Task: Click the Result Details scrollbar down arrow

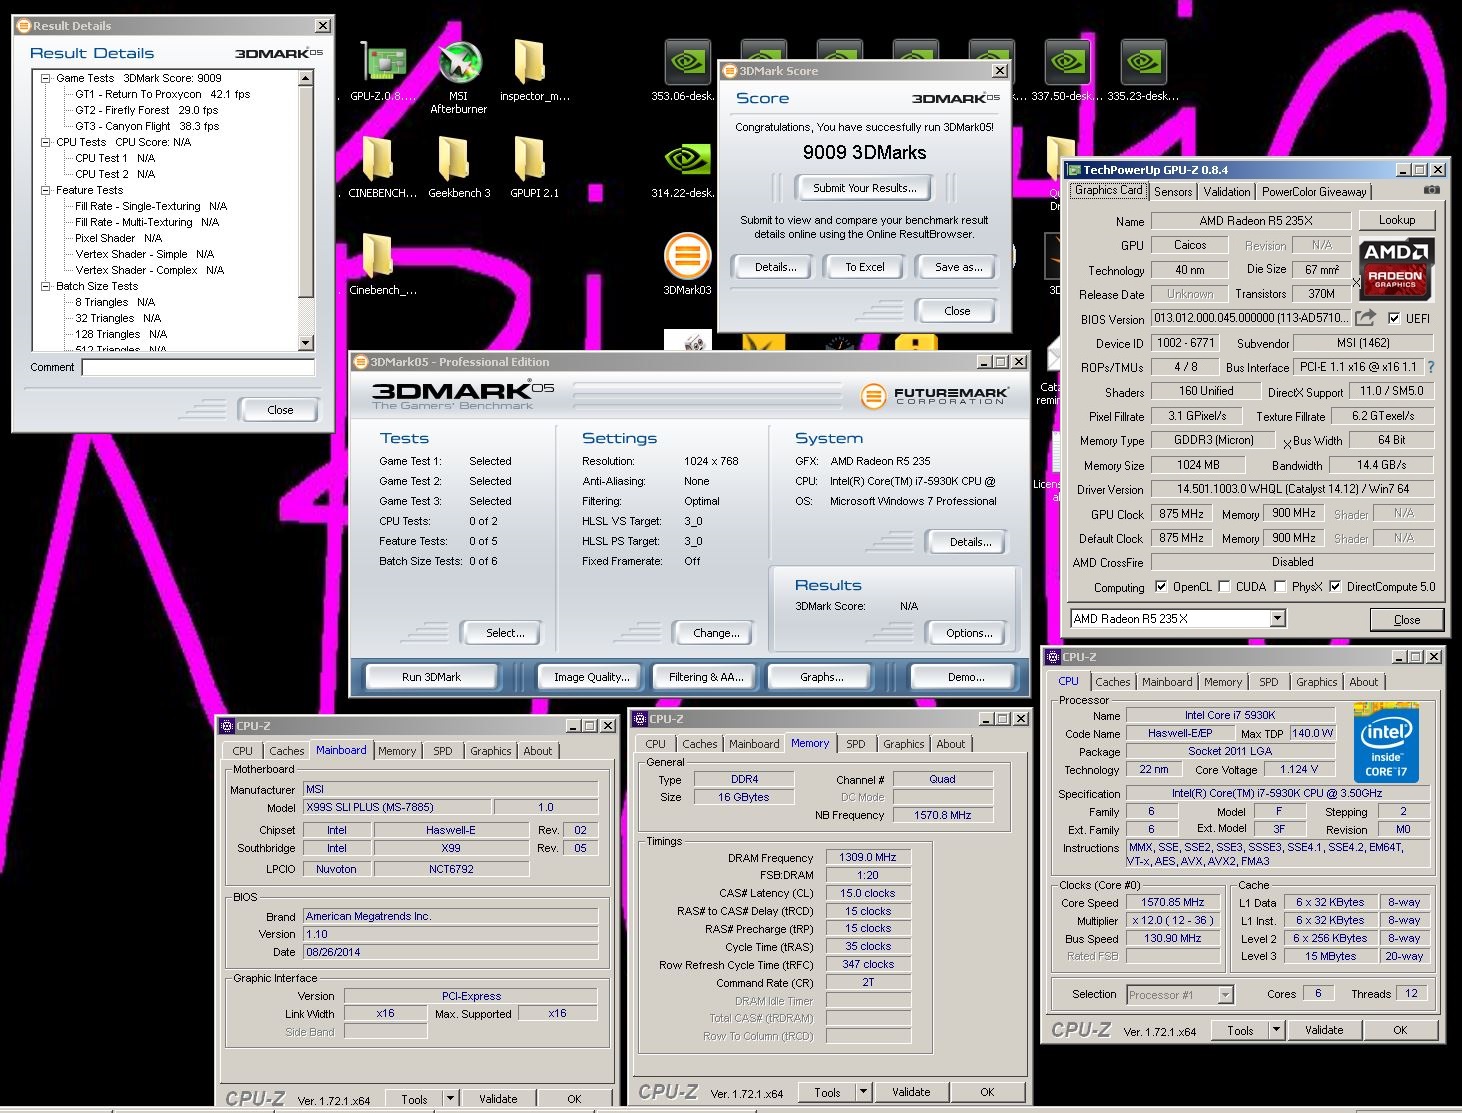Action: [306, 343]
